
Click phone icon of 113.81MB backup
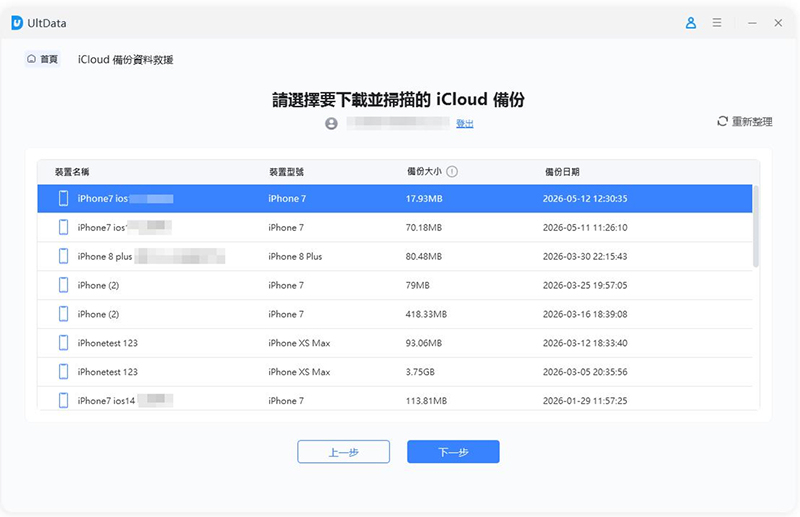point(63,401)
